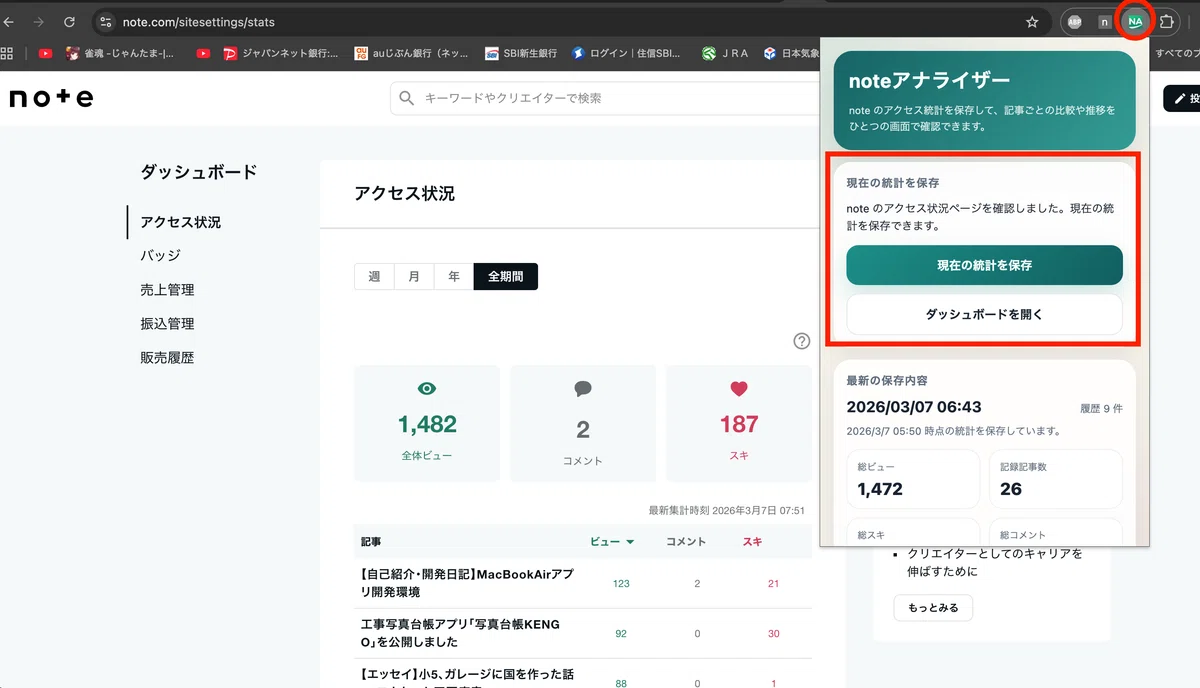Click the スキ column header
This screenshot has width=1200, height=688.
(x=752, y=541)
